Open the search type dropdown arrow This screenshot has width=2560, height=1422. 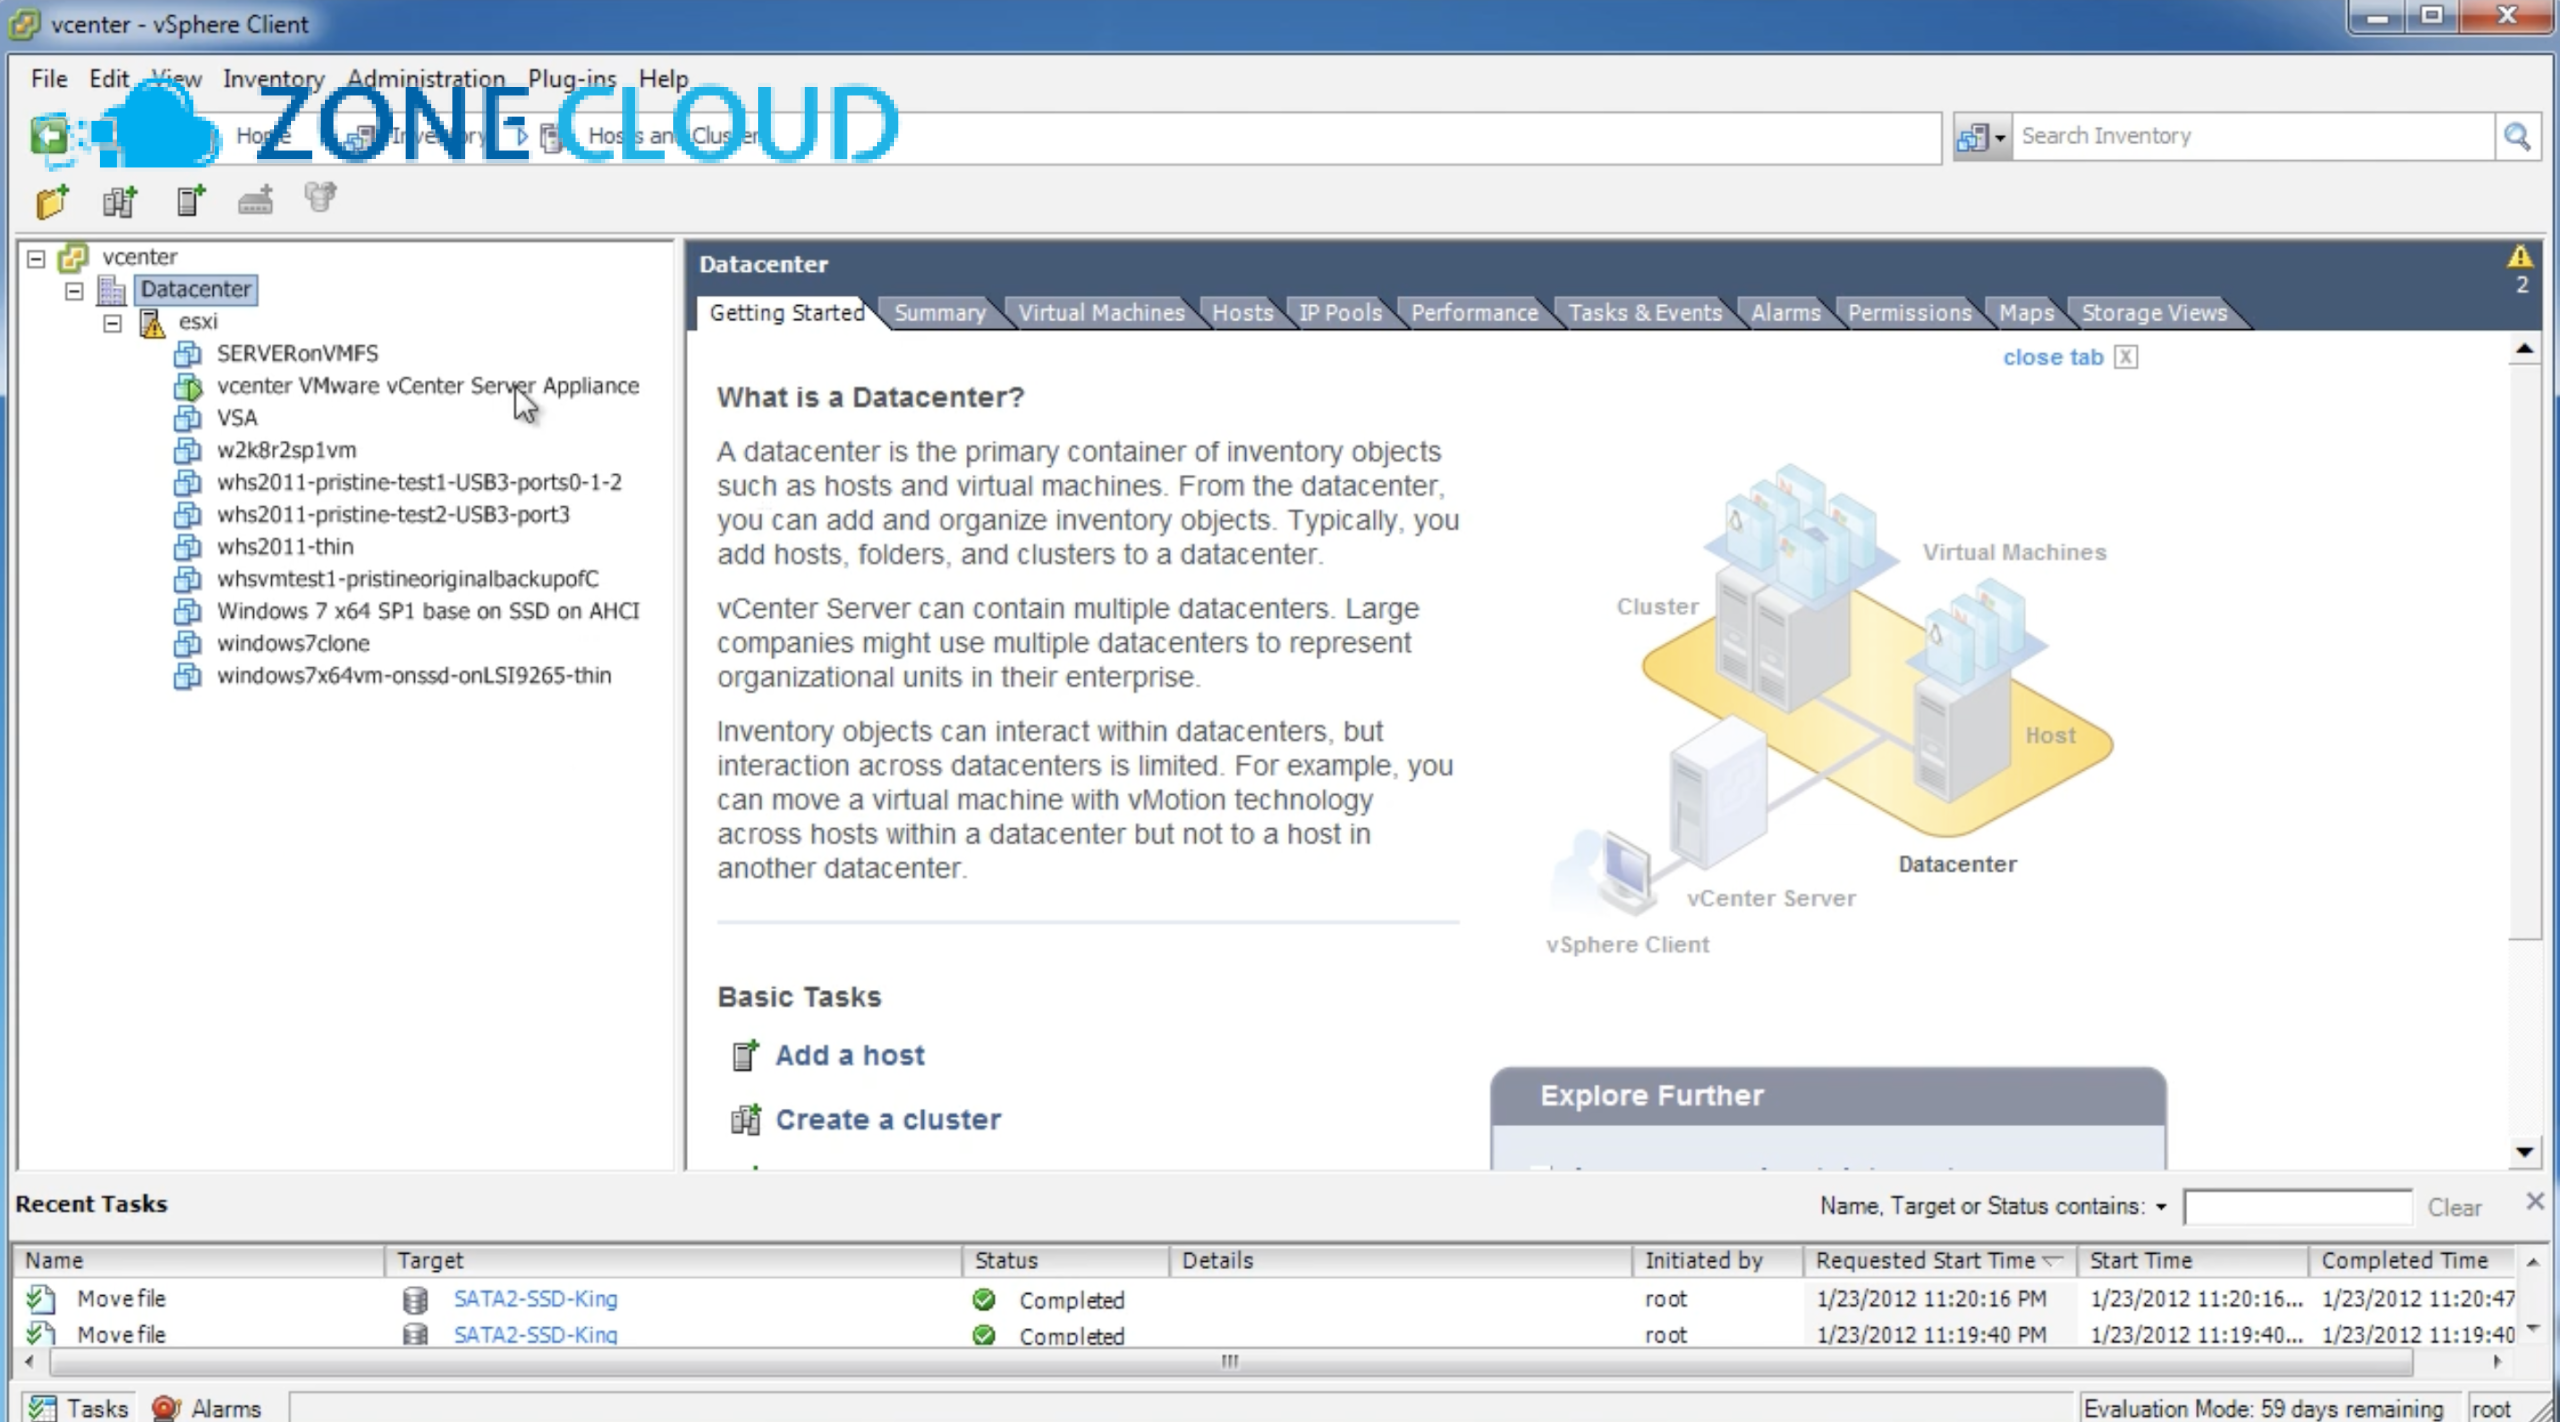2000,138
